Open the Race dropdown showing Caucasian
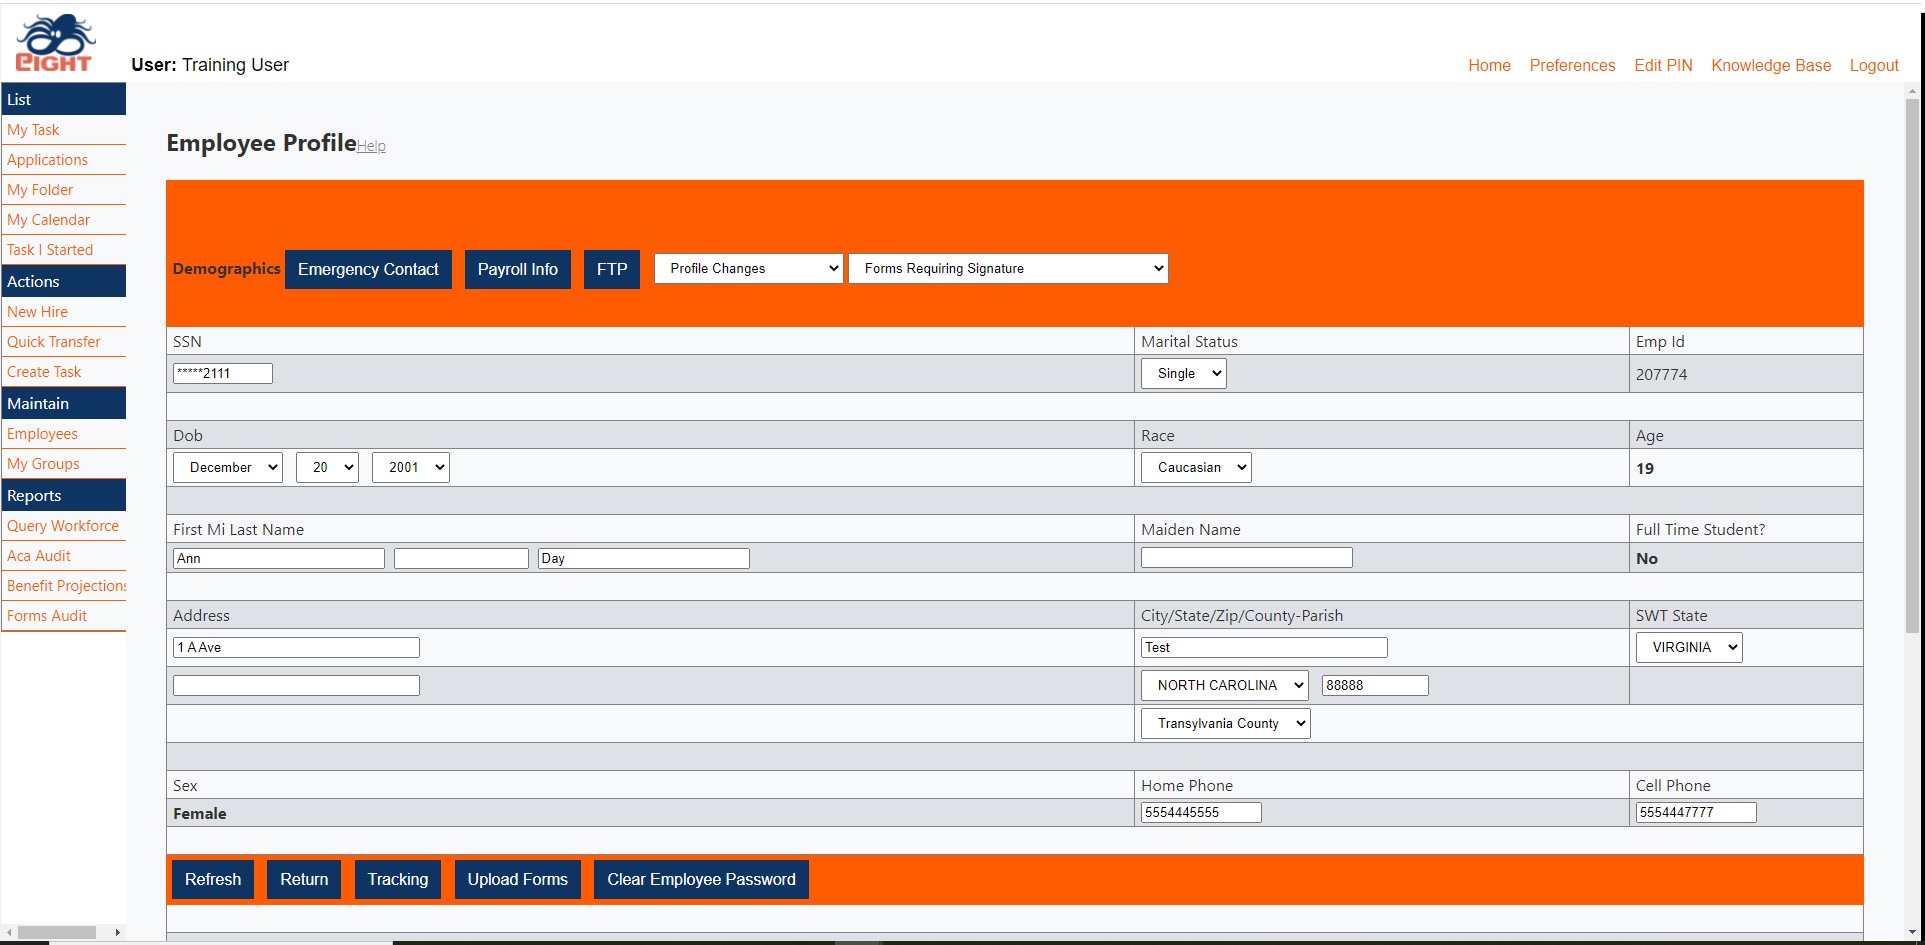Viewport: 1925px width, 945px height. 1195,467
